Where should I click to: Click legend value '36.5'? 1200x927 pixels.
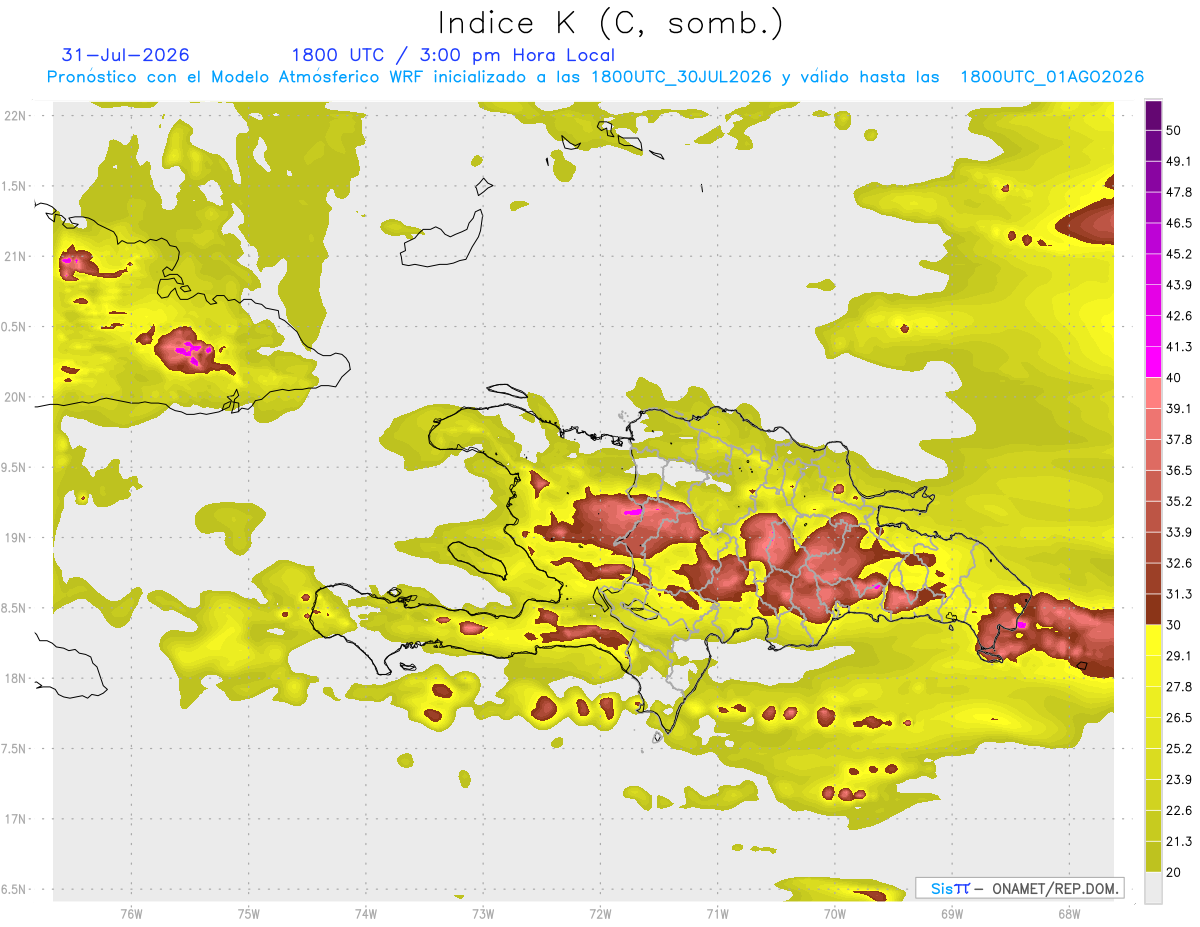click(x=1179, y=470)
